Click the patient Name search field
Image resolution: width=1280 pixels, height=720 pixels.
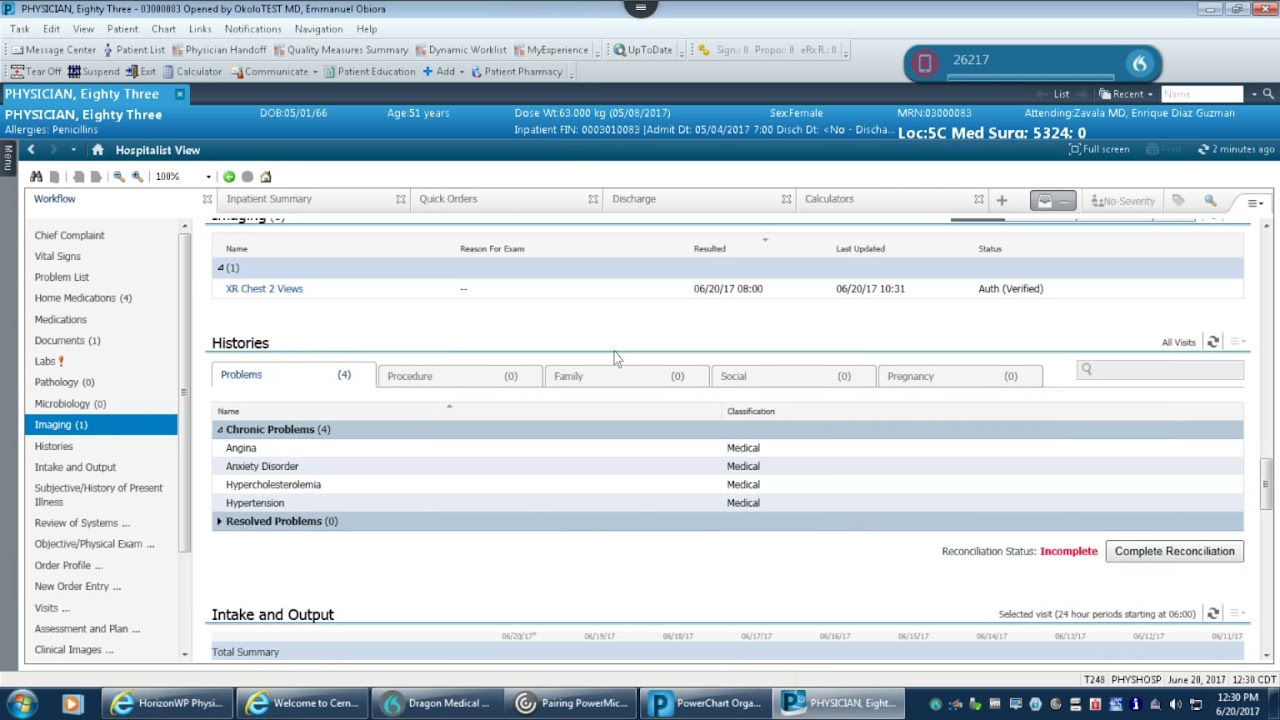pos(1201,94)
